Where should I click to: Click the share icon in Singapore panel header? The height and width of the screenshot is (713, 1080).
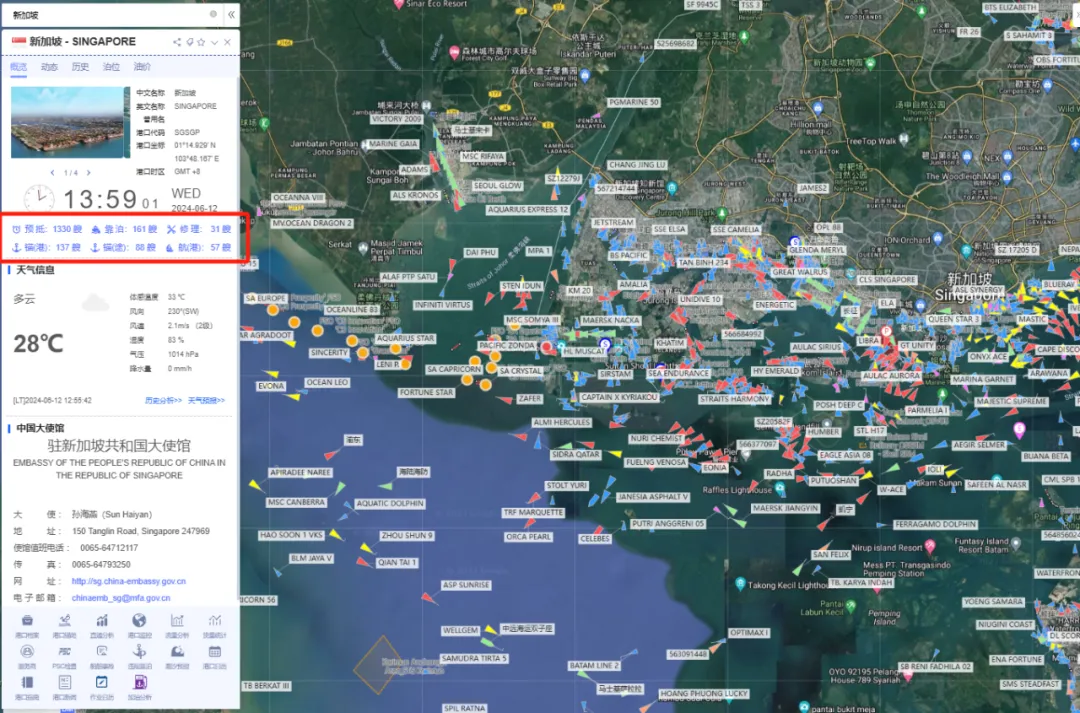(x=177, y=42)
